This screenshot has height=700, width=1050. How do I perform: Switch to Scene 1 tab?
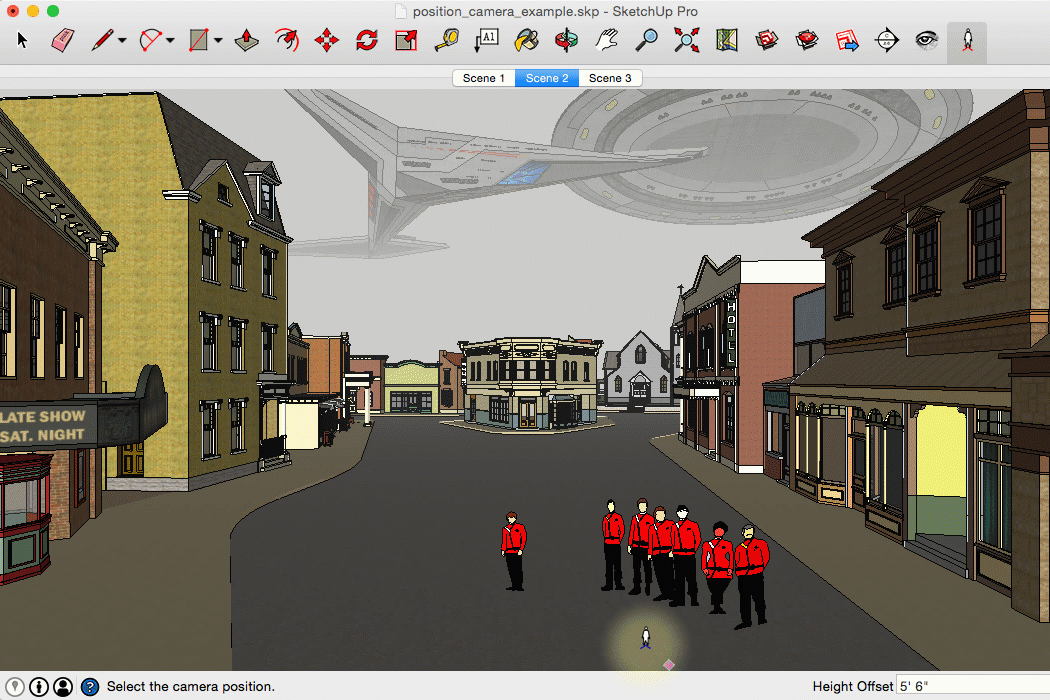click(483, 78)
